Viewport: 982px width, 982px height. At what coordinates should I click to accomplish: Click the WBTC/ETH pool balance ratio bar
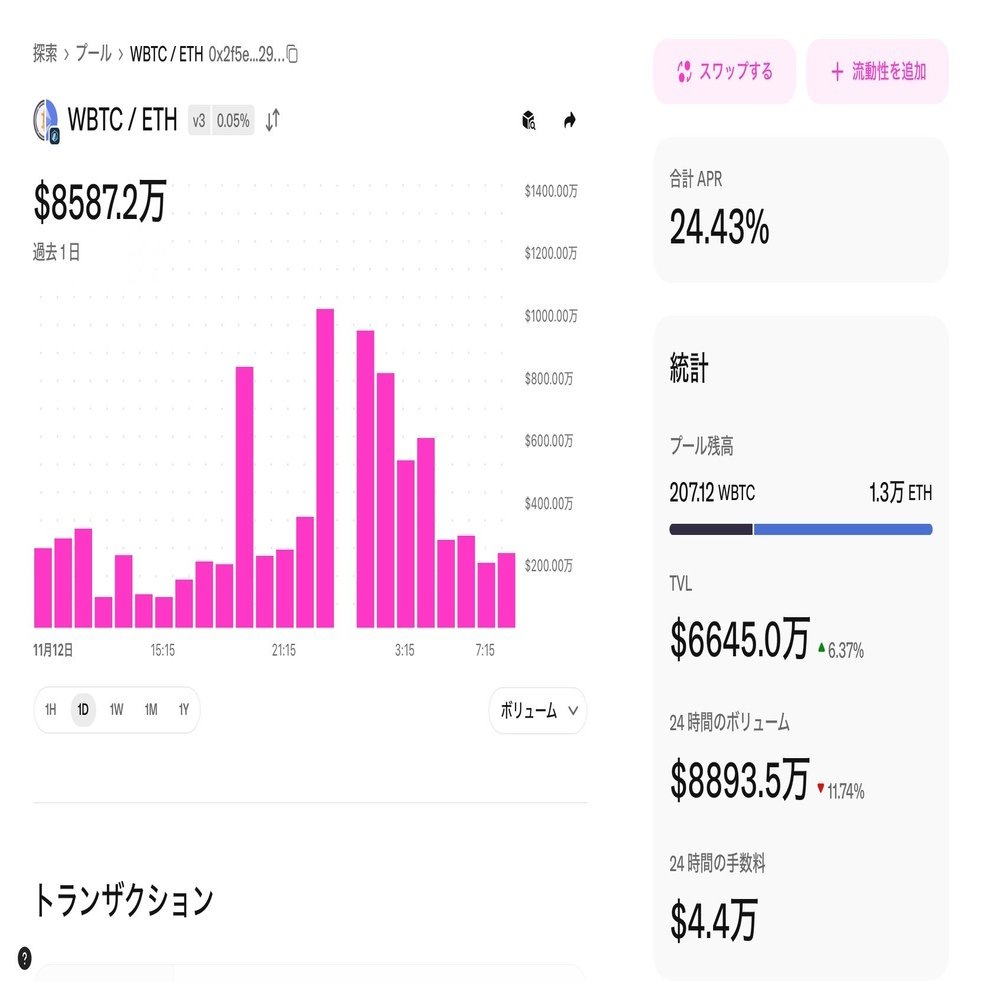(x=800, y=527)
